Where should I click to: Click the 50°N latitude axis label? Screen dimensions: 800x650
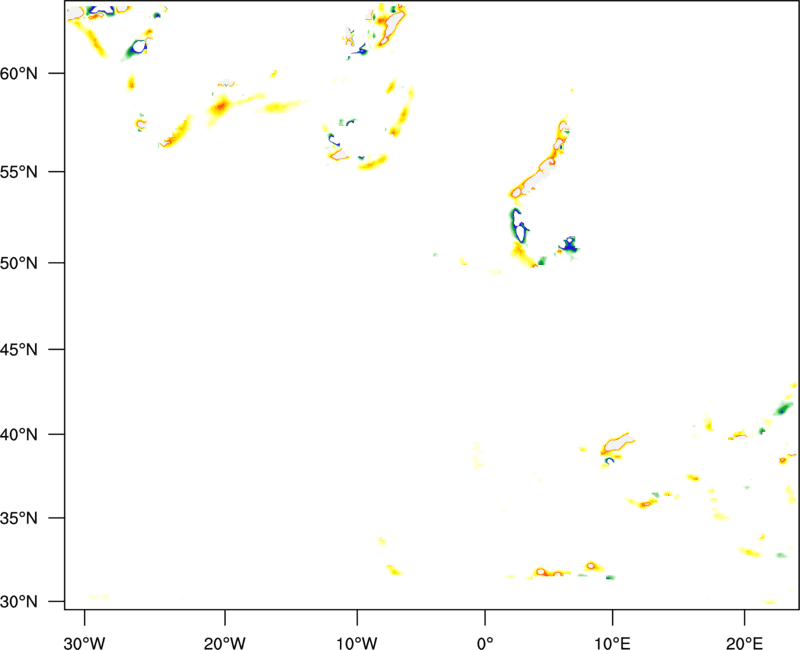tap(19, 263)
